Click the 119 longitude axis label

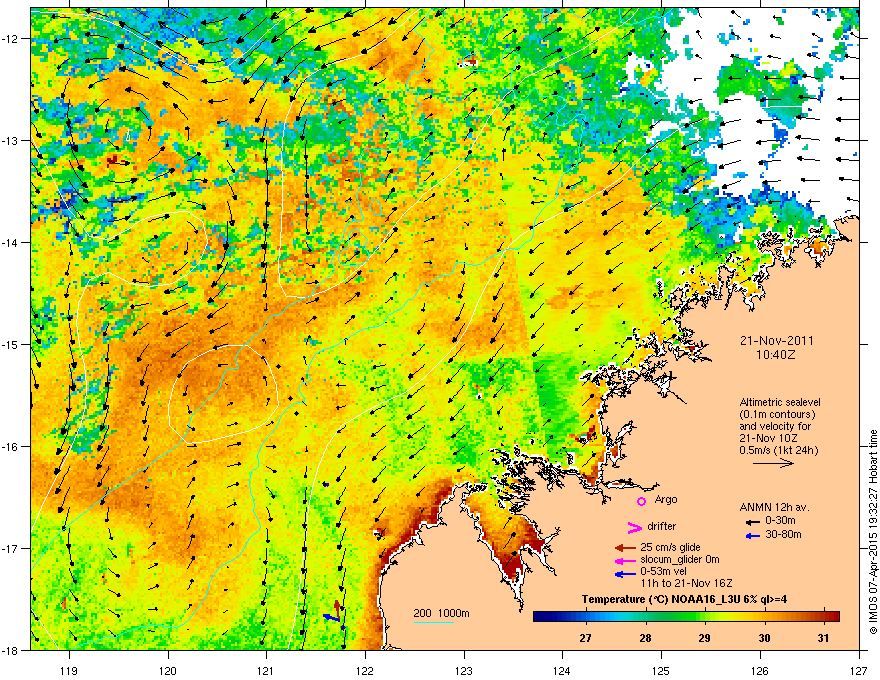coord(69,670)
